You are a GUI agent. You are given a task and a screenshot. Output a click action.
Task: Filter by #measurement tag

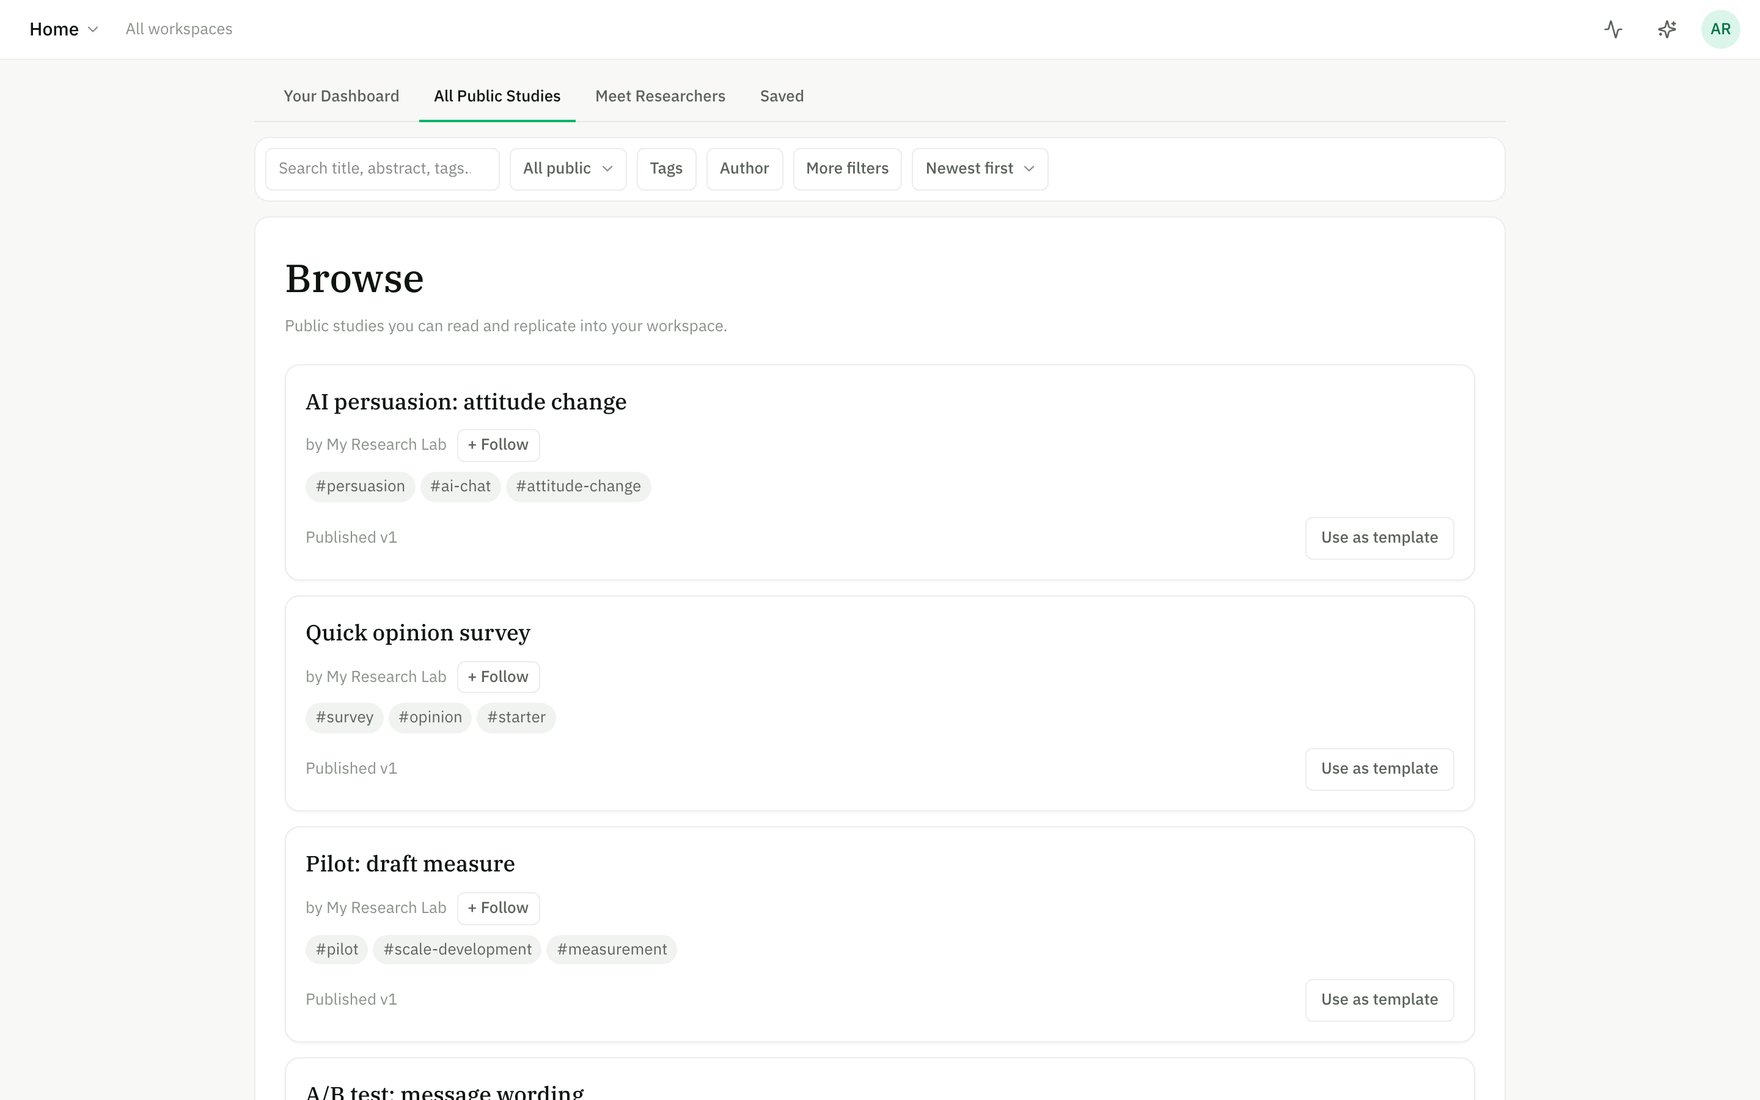point(612,950)
